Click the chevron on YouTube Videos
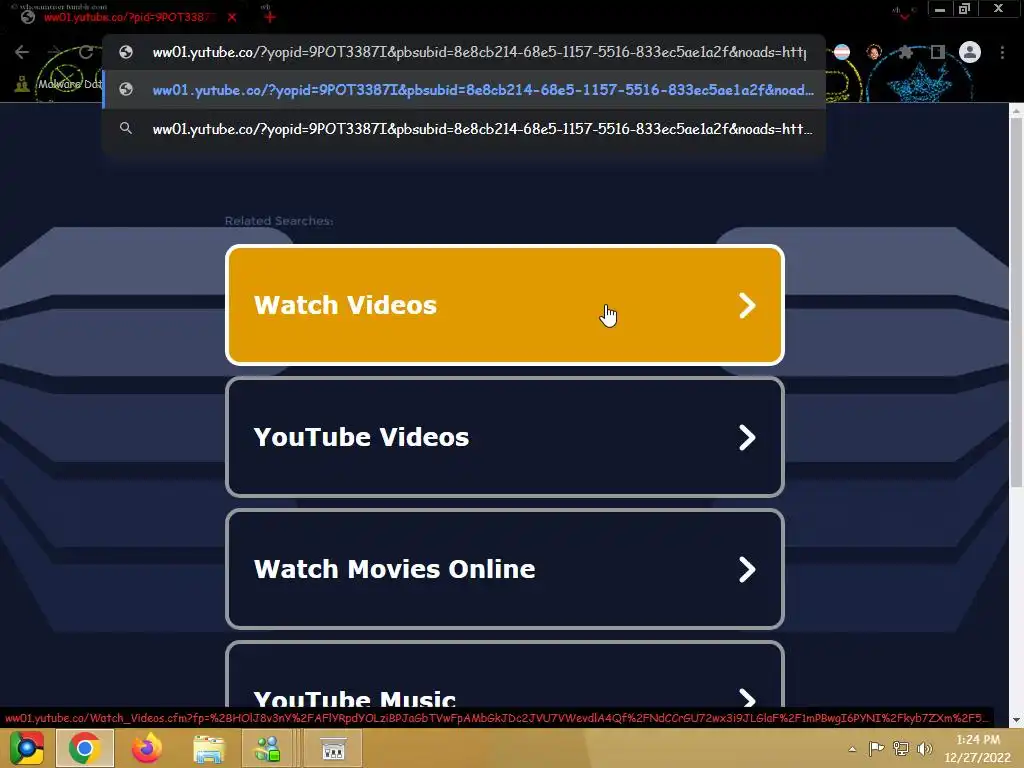Viewport: 1024px width, 768px height. tap(747, 437)
